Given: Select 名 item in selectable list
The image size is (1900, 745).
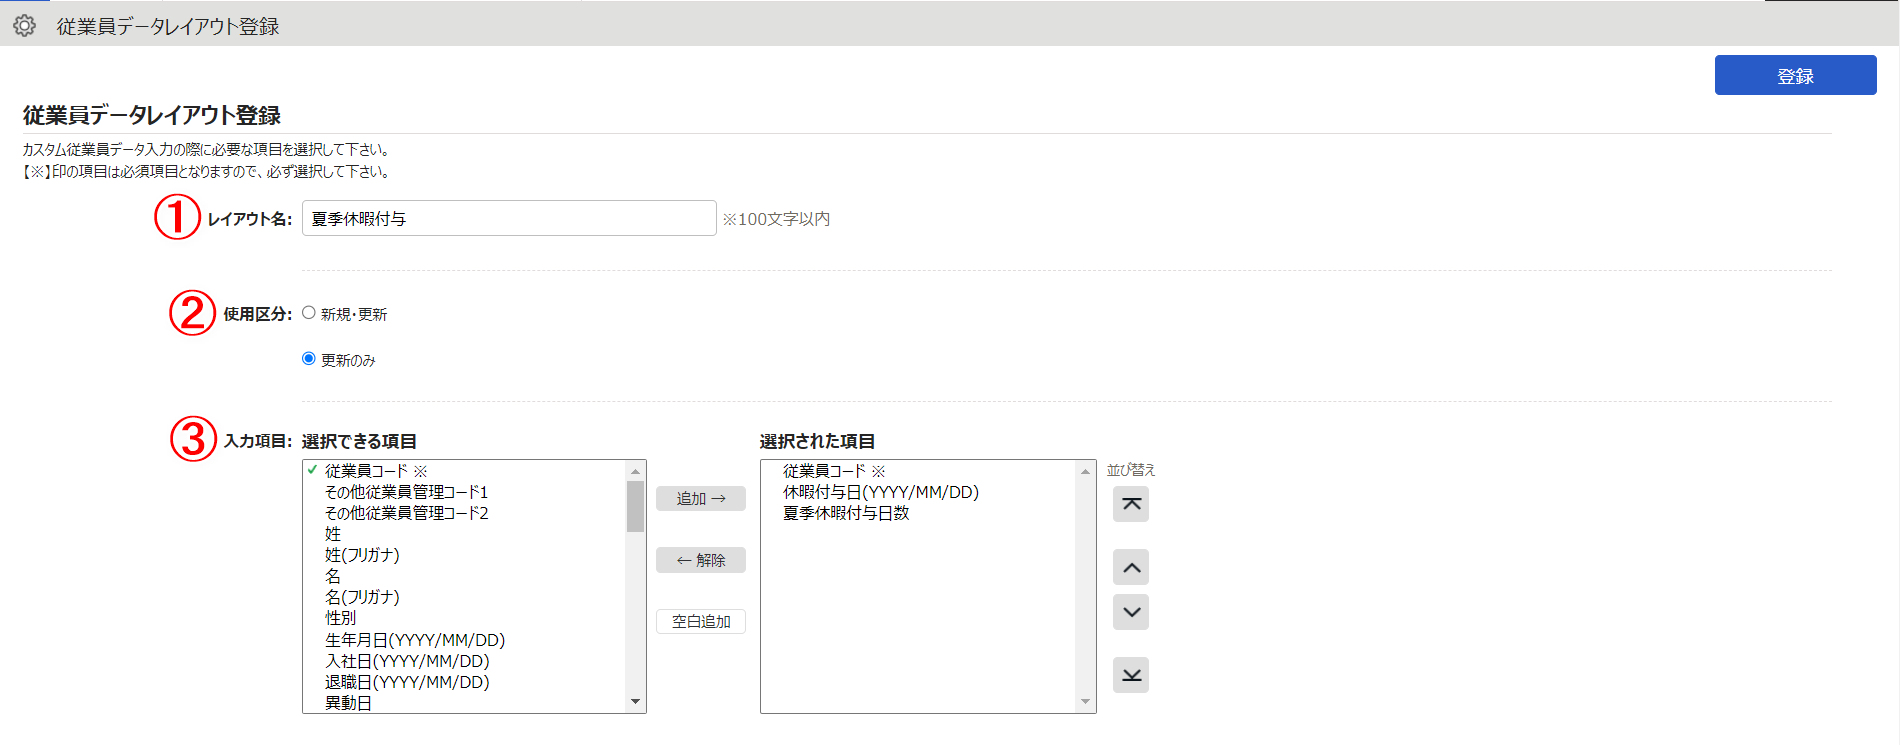Looking at the screenshot, I should [333, 576].
